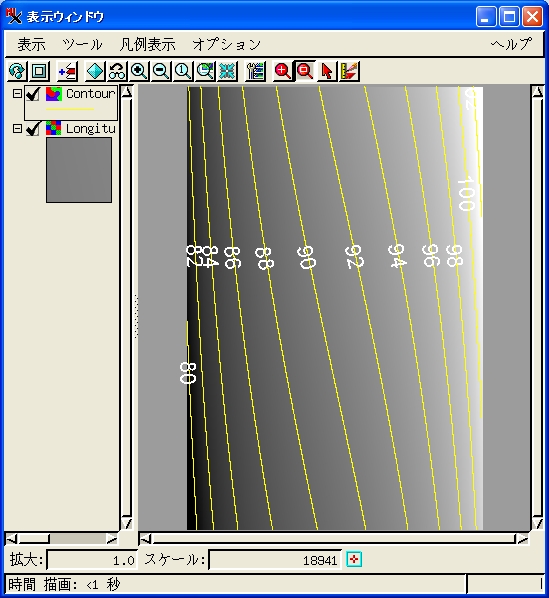This screenshot has height=598, width=549.
Task: Click the zoom out magnifier icon
Action: [x=161, y=71]
